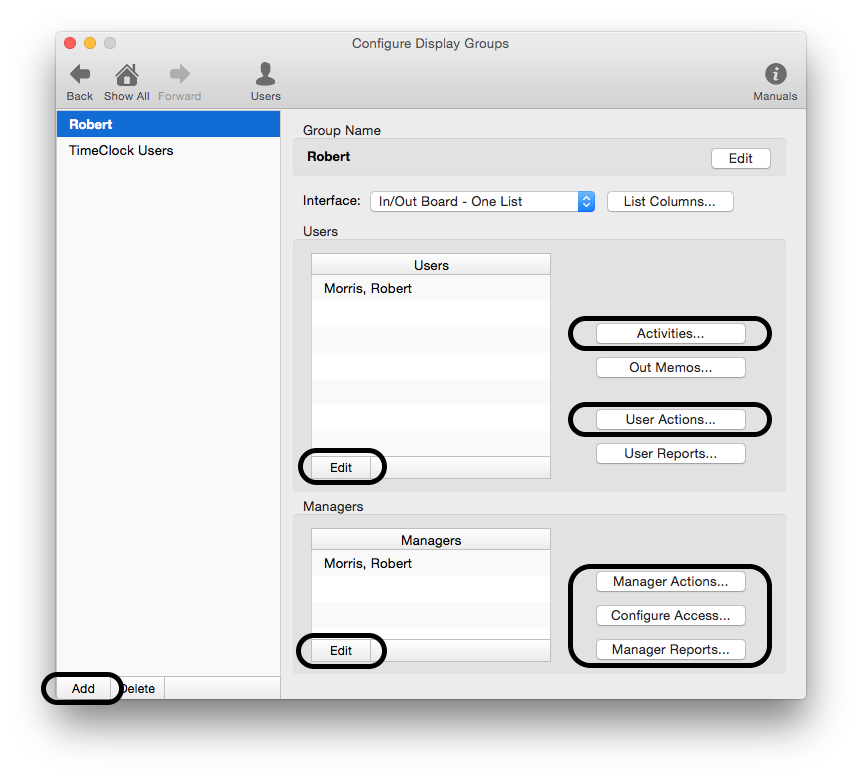Click Edit button next to Group Name
The width and height of the screenshot is (862, 779).
click(x=740, y=159)
